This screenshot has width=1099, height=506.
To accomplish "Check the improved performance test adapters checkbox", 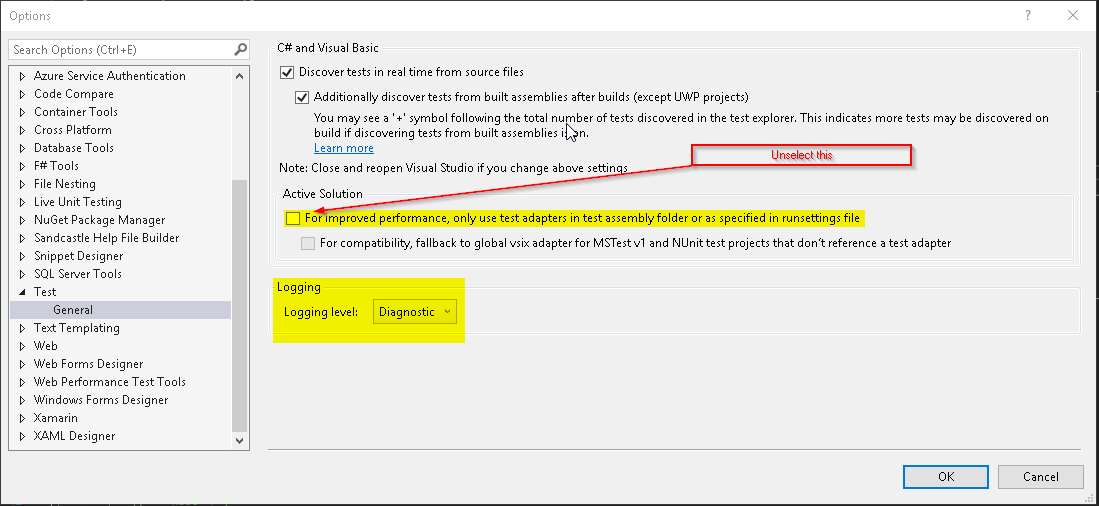I will pyautogui.click(x=292, y=219).
